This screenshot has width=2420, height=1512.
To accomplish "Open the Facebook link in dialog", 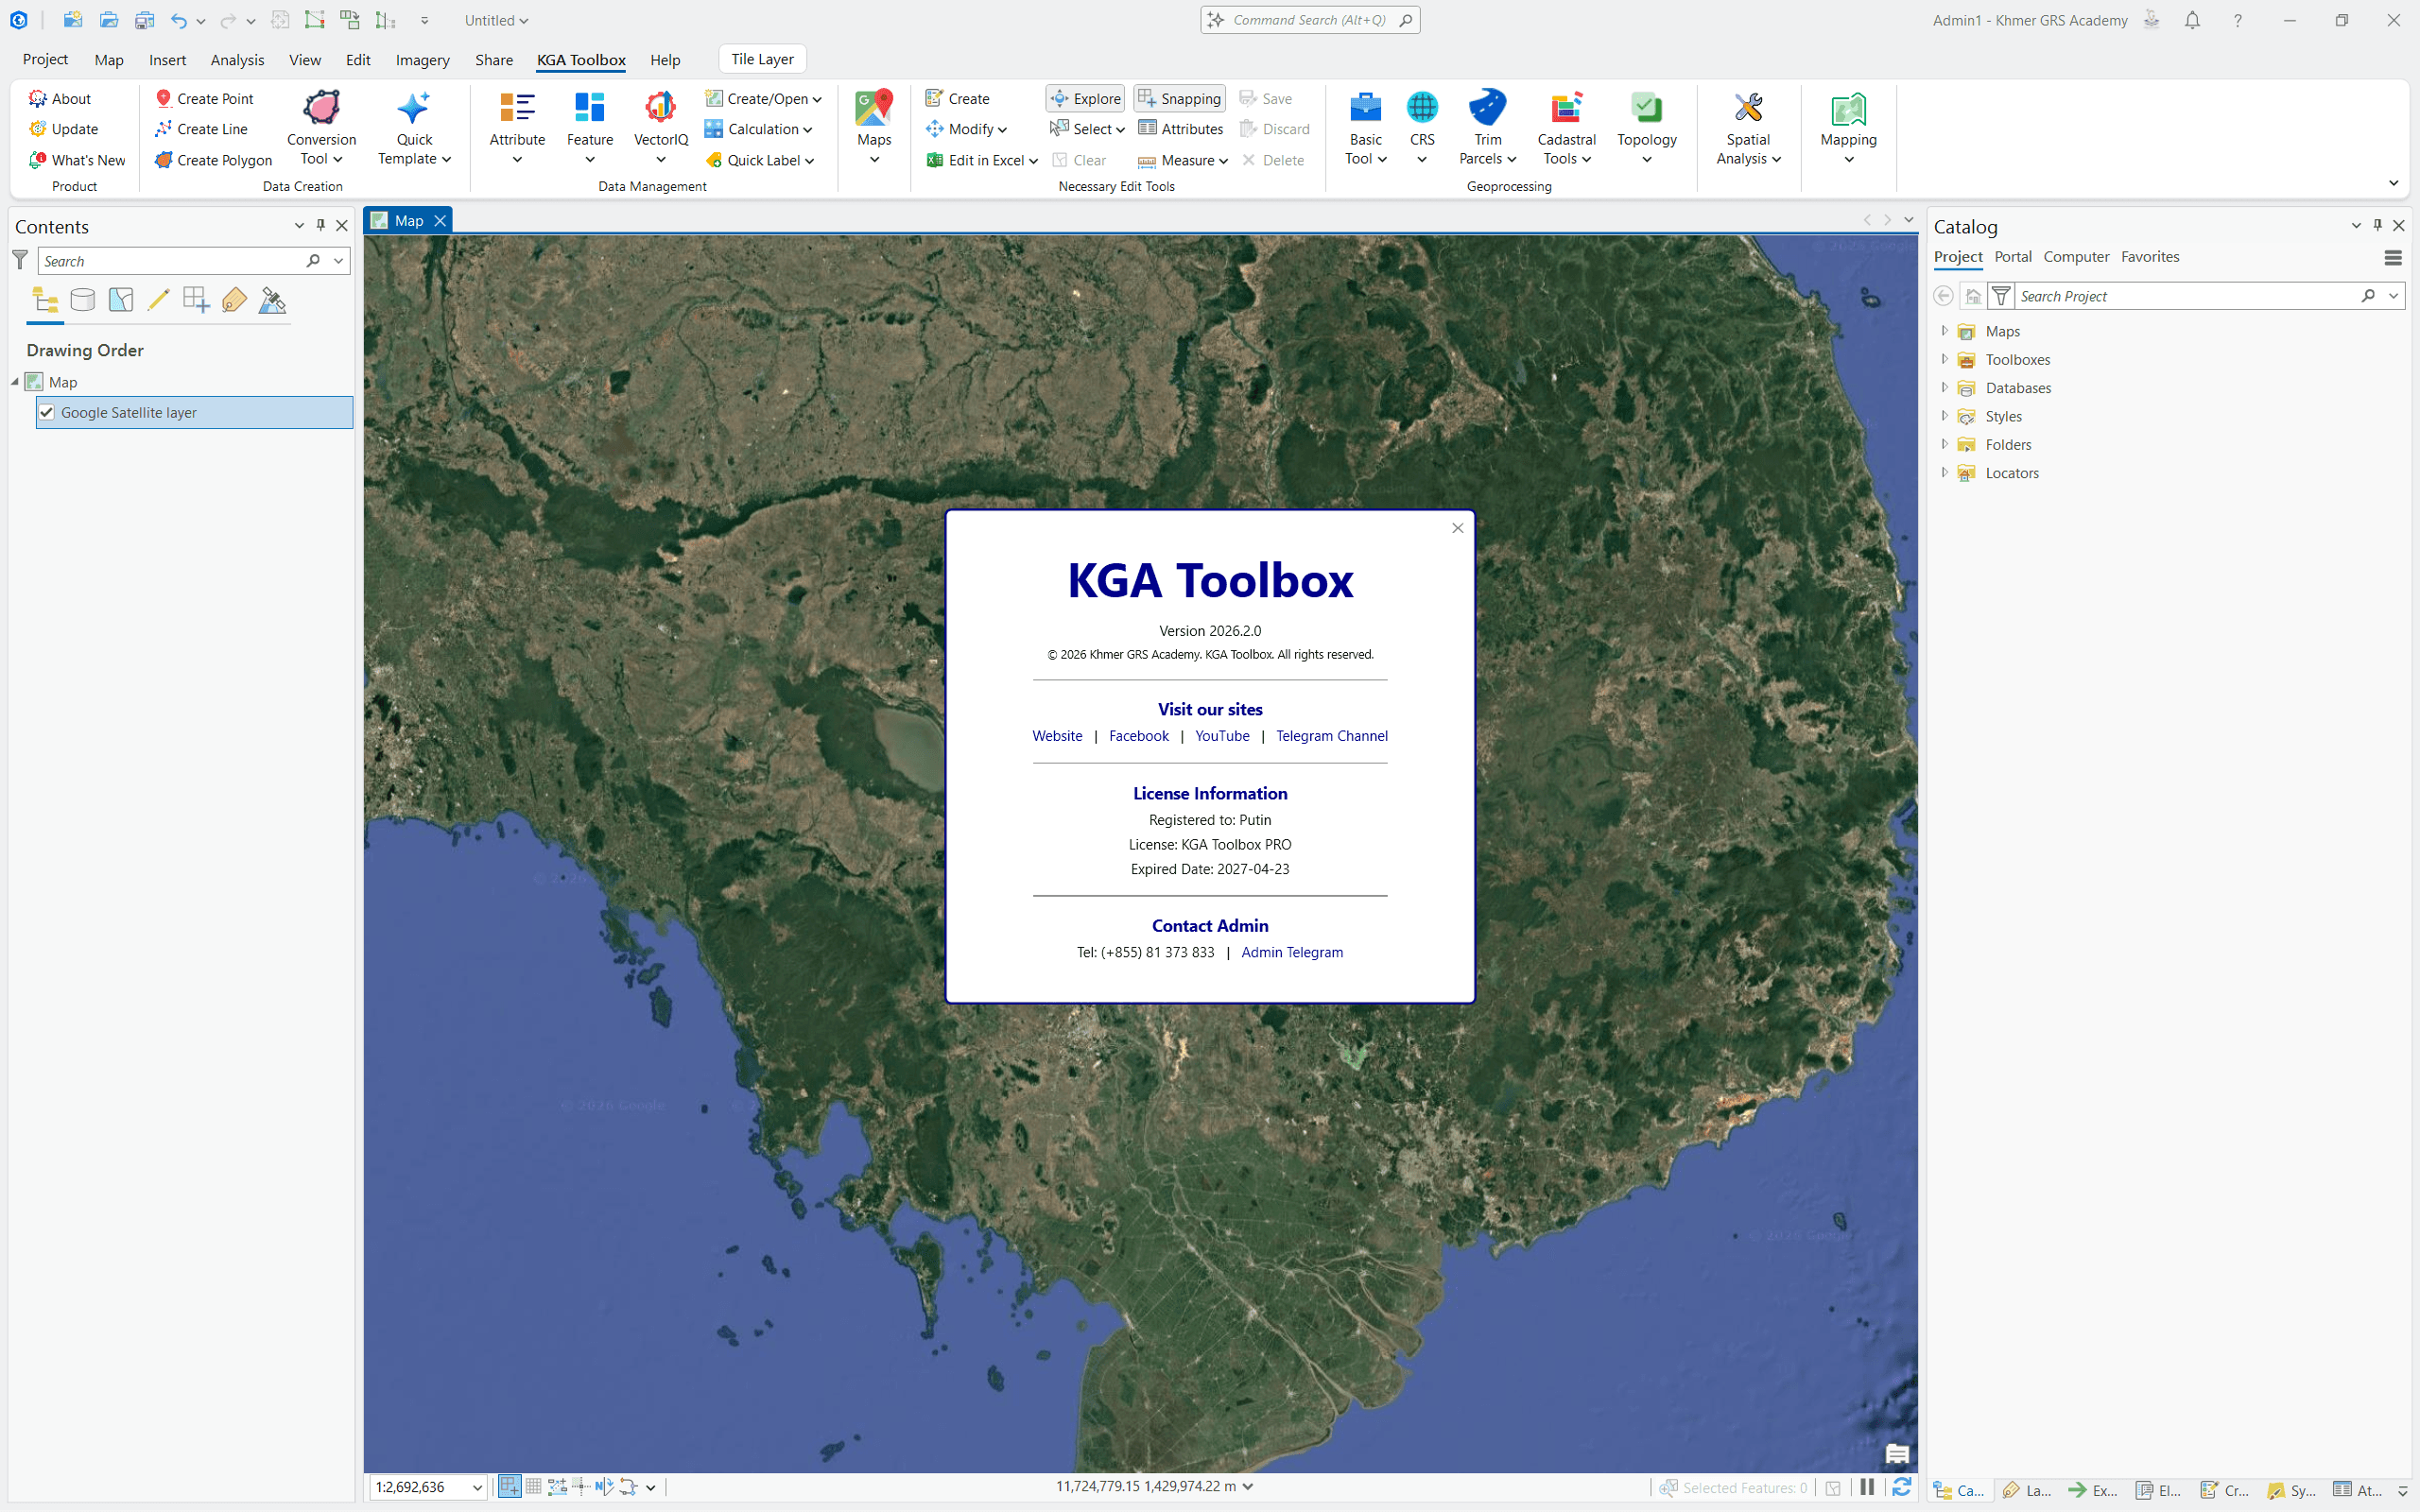I will click(1138, 736).
